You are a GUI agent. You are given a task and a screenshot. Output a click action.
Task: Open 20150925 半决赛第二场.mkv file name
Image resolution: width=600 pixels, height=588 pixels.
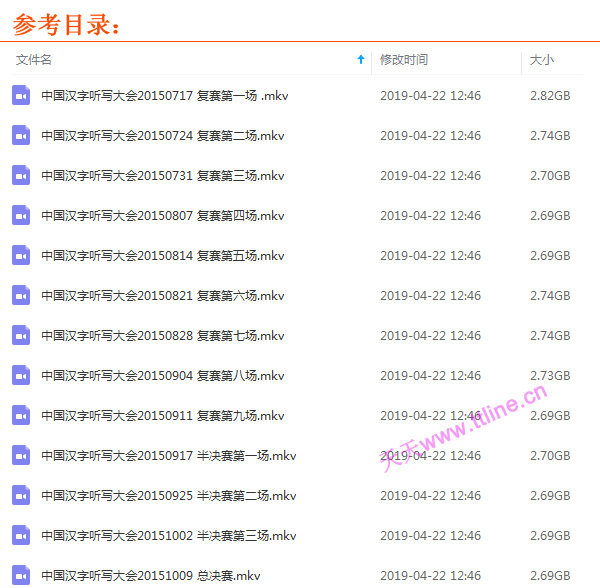169,496
